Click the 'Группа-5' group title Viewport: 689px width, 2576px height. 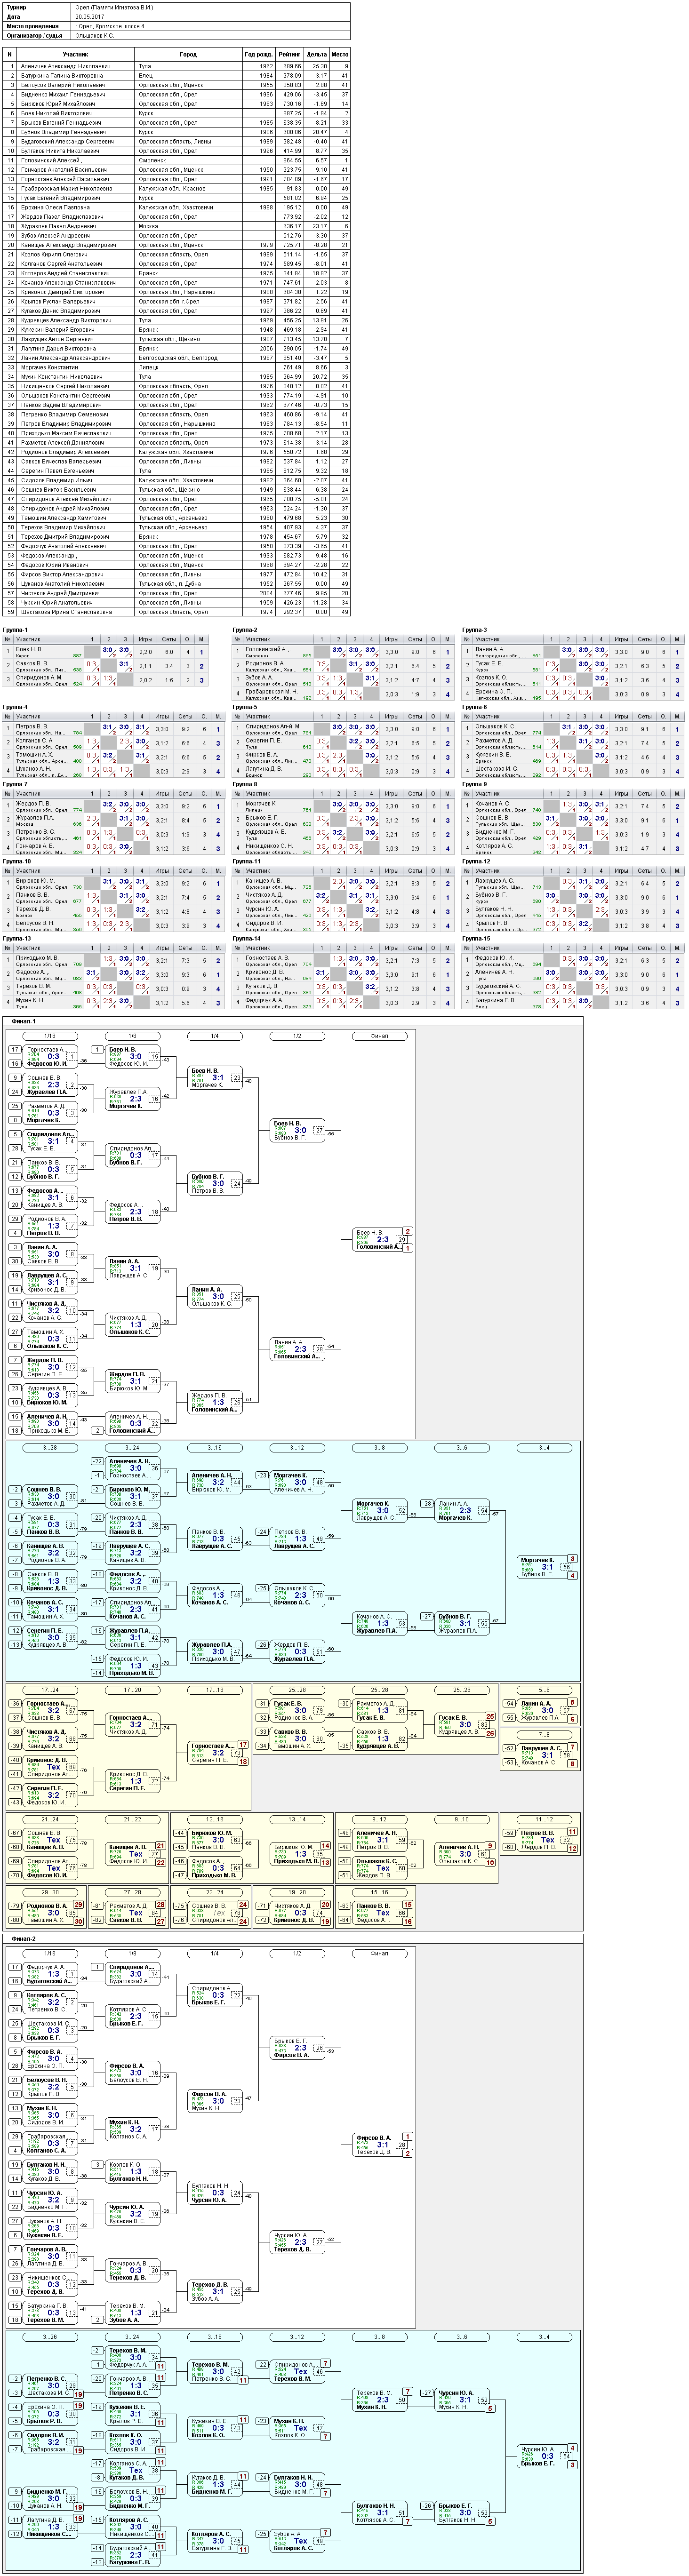pyautogui.click(x=245, y=707)
